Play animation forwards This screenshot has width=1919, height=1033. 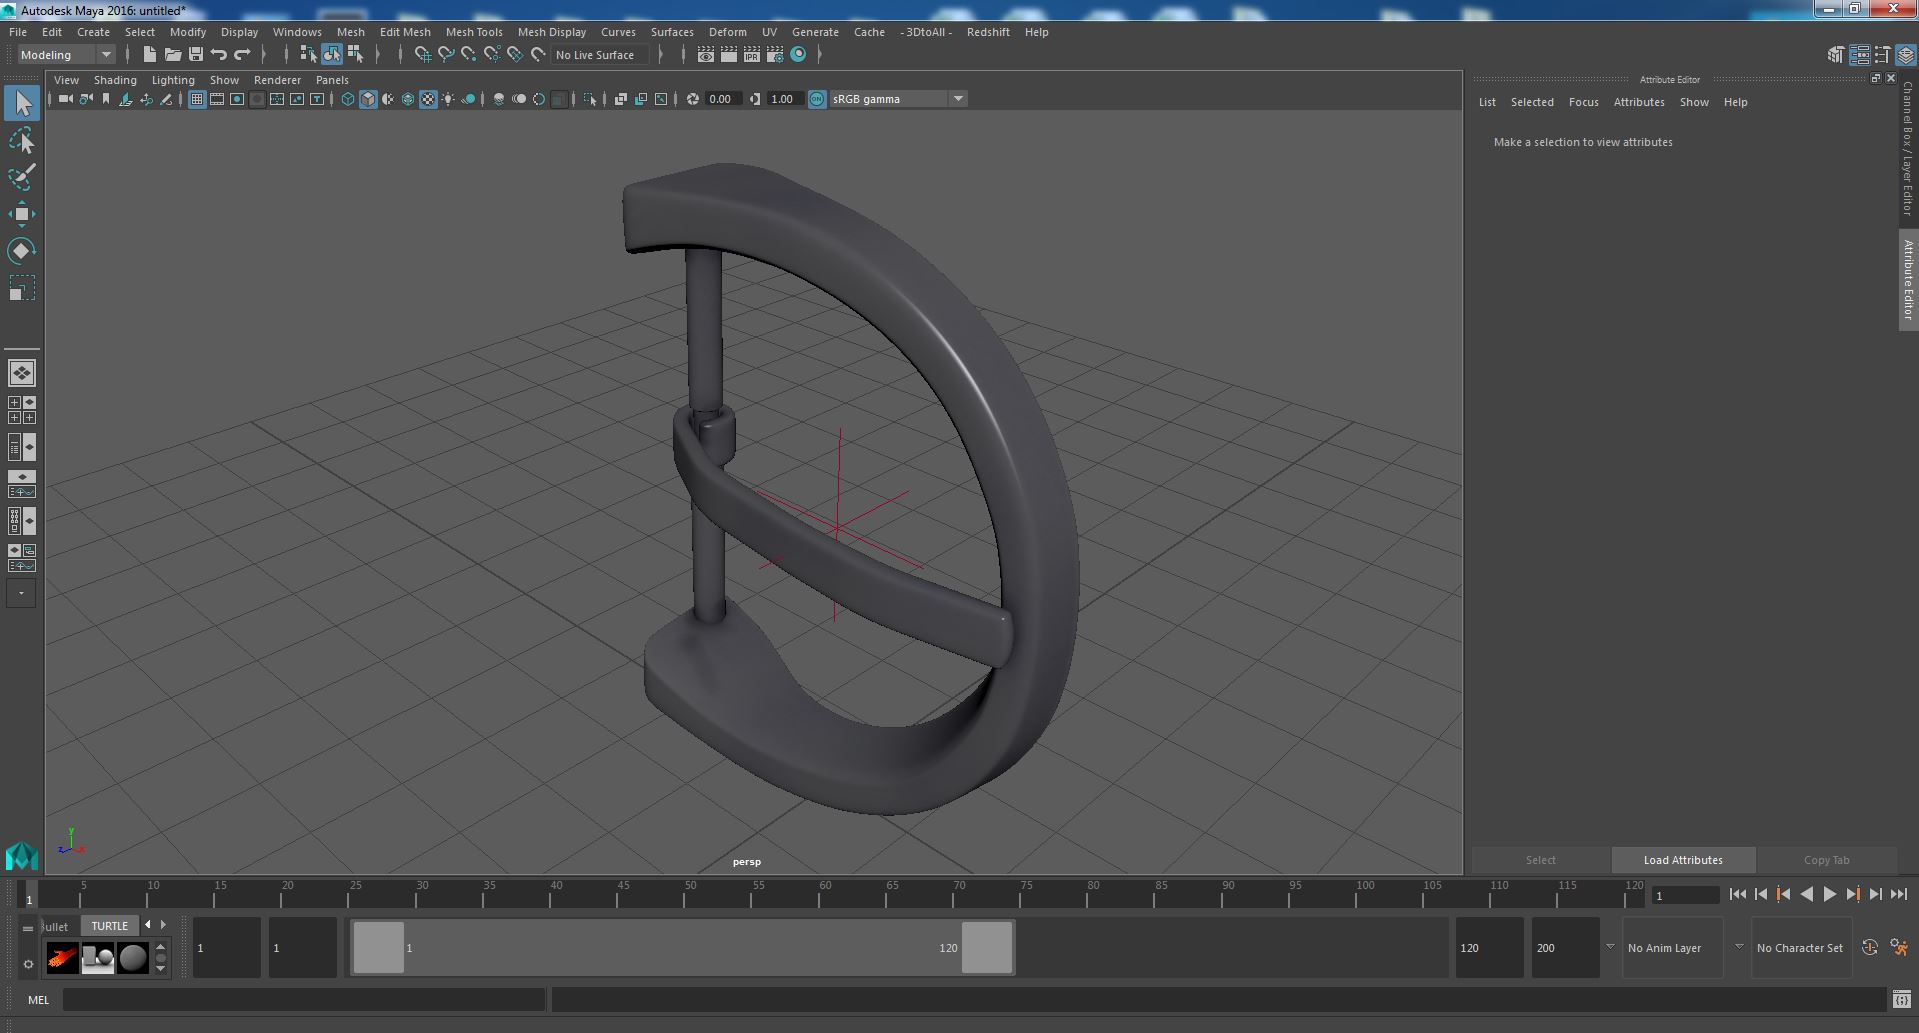click(1829, 895)
